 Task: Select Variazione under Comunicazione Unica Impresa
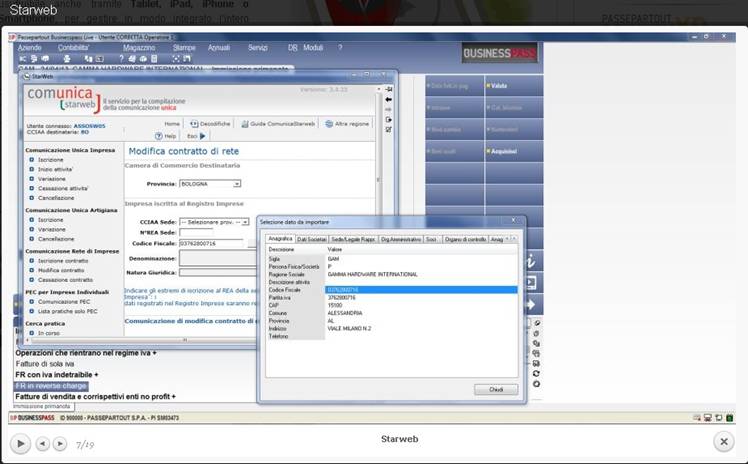51,178
